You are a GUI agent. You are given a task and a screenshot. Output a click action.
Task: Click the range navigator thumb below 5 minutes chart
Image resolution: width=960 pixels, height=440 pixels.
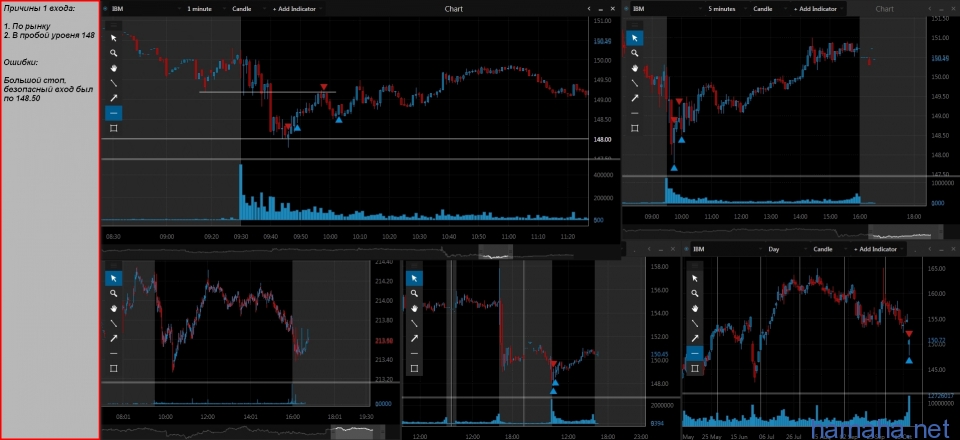(904, 233)
